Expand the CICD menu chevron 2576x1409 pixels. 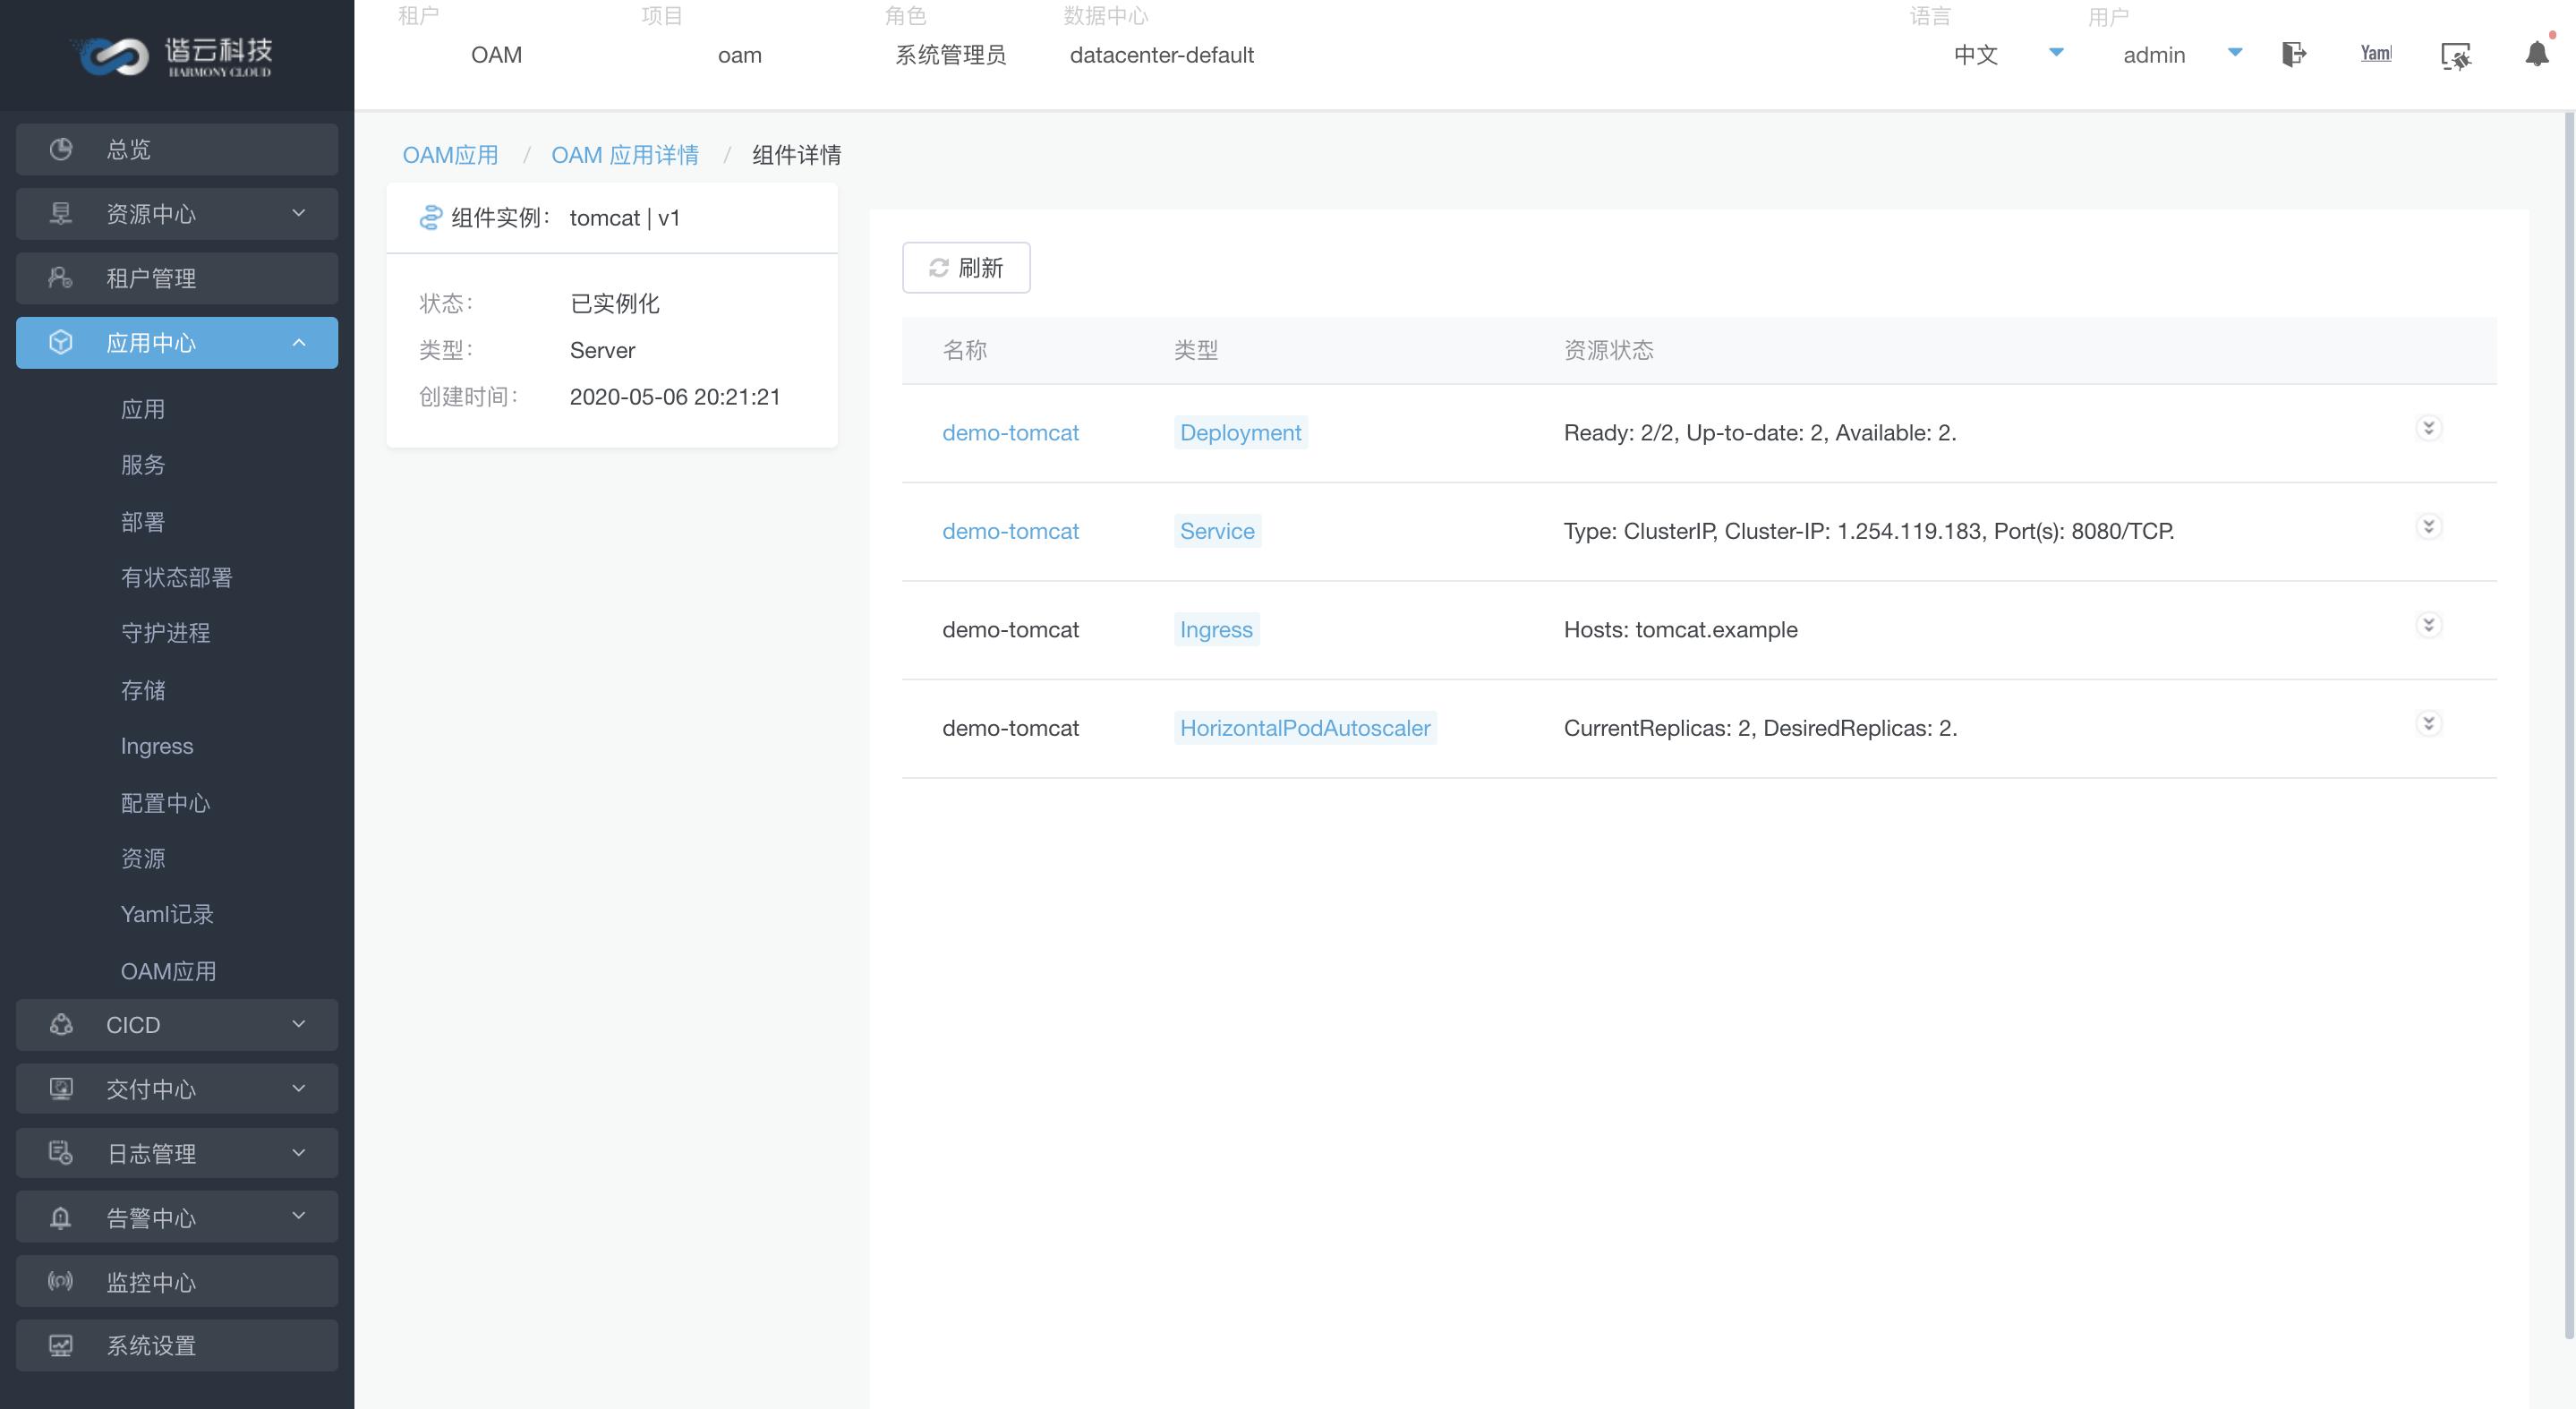pyautogui.click(x=298, y=1024)
